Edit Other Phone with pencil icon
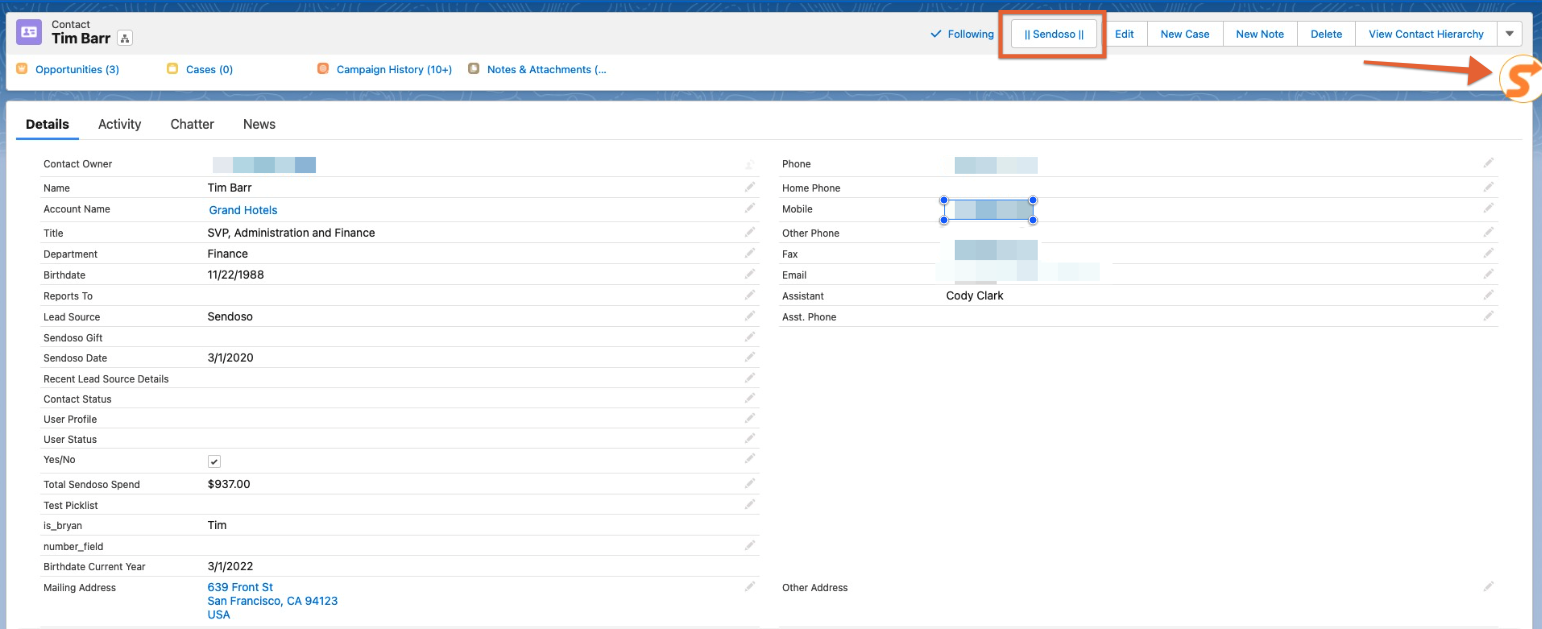 1489,232
